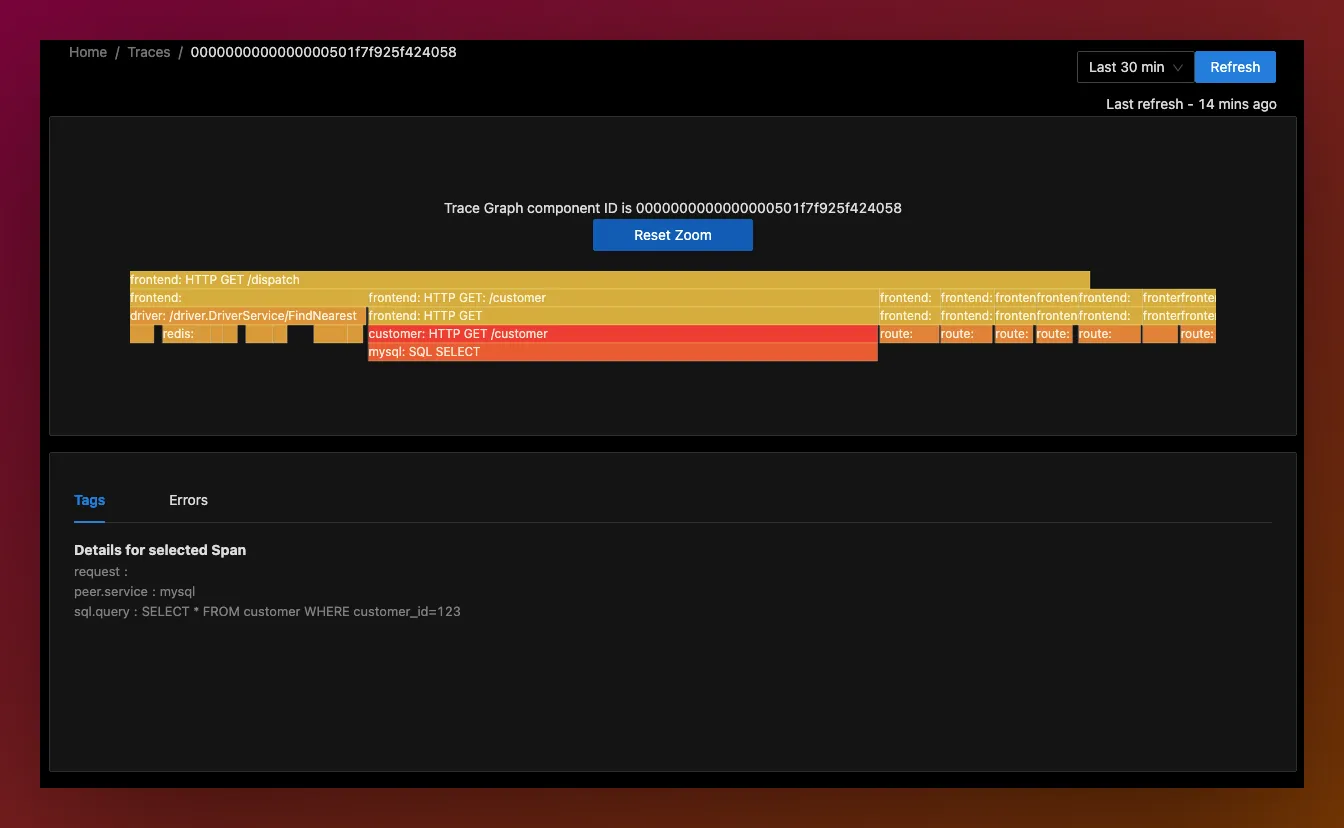
Task: Select the frontend: HTTP GET: /customer span
Action: [x=623, y=298]
